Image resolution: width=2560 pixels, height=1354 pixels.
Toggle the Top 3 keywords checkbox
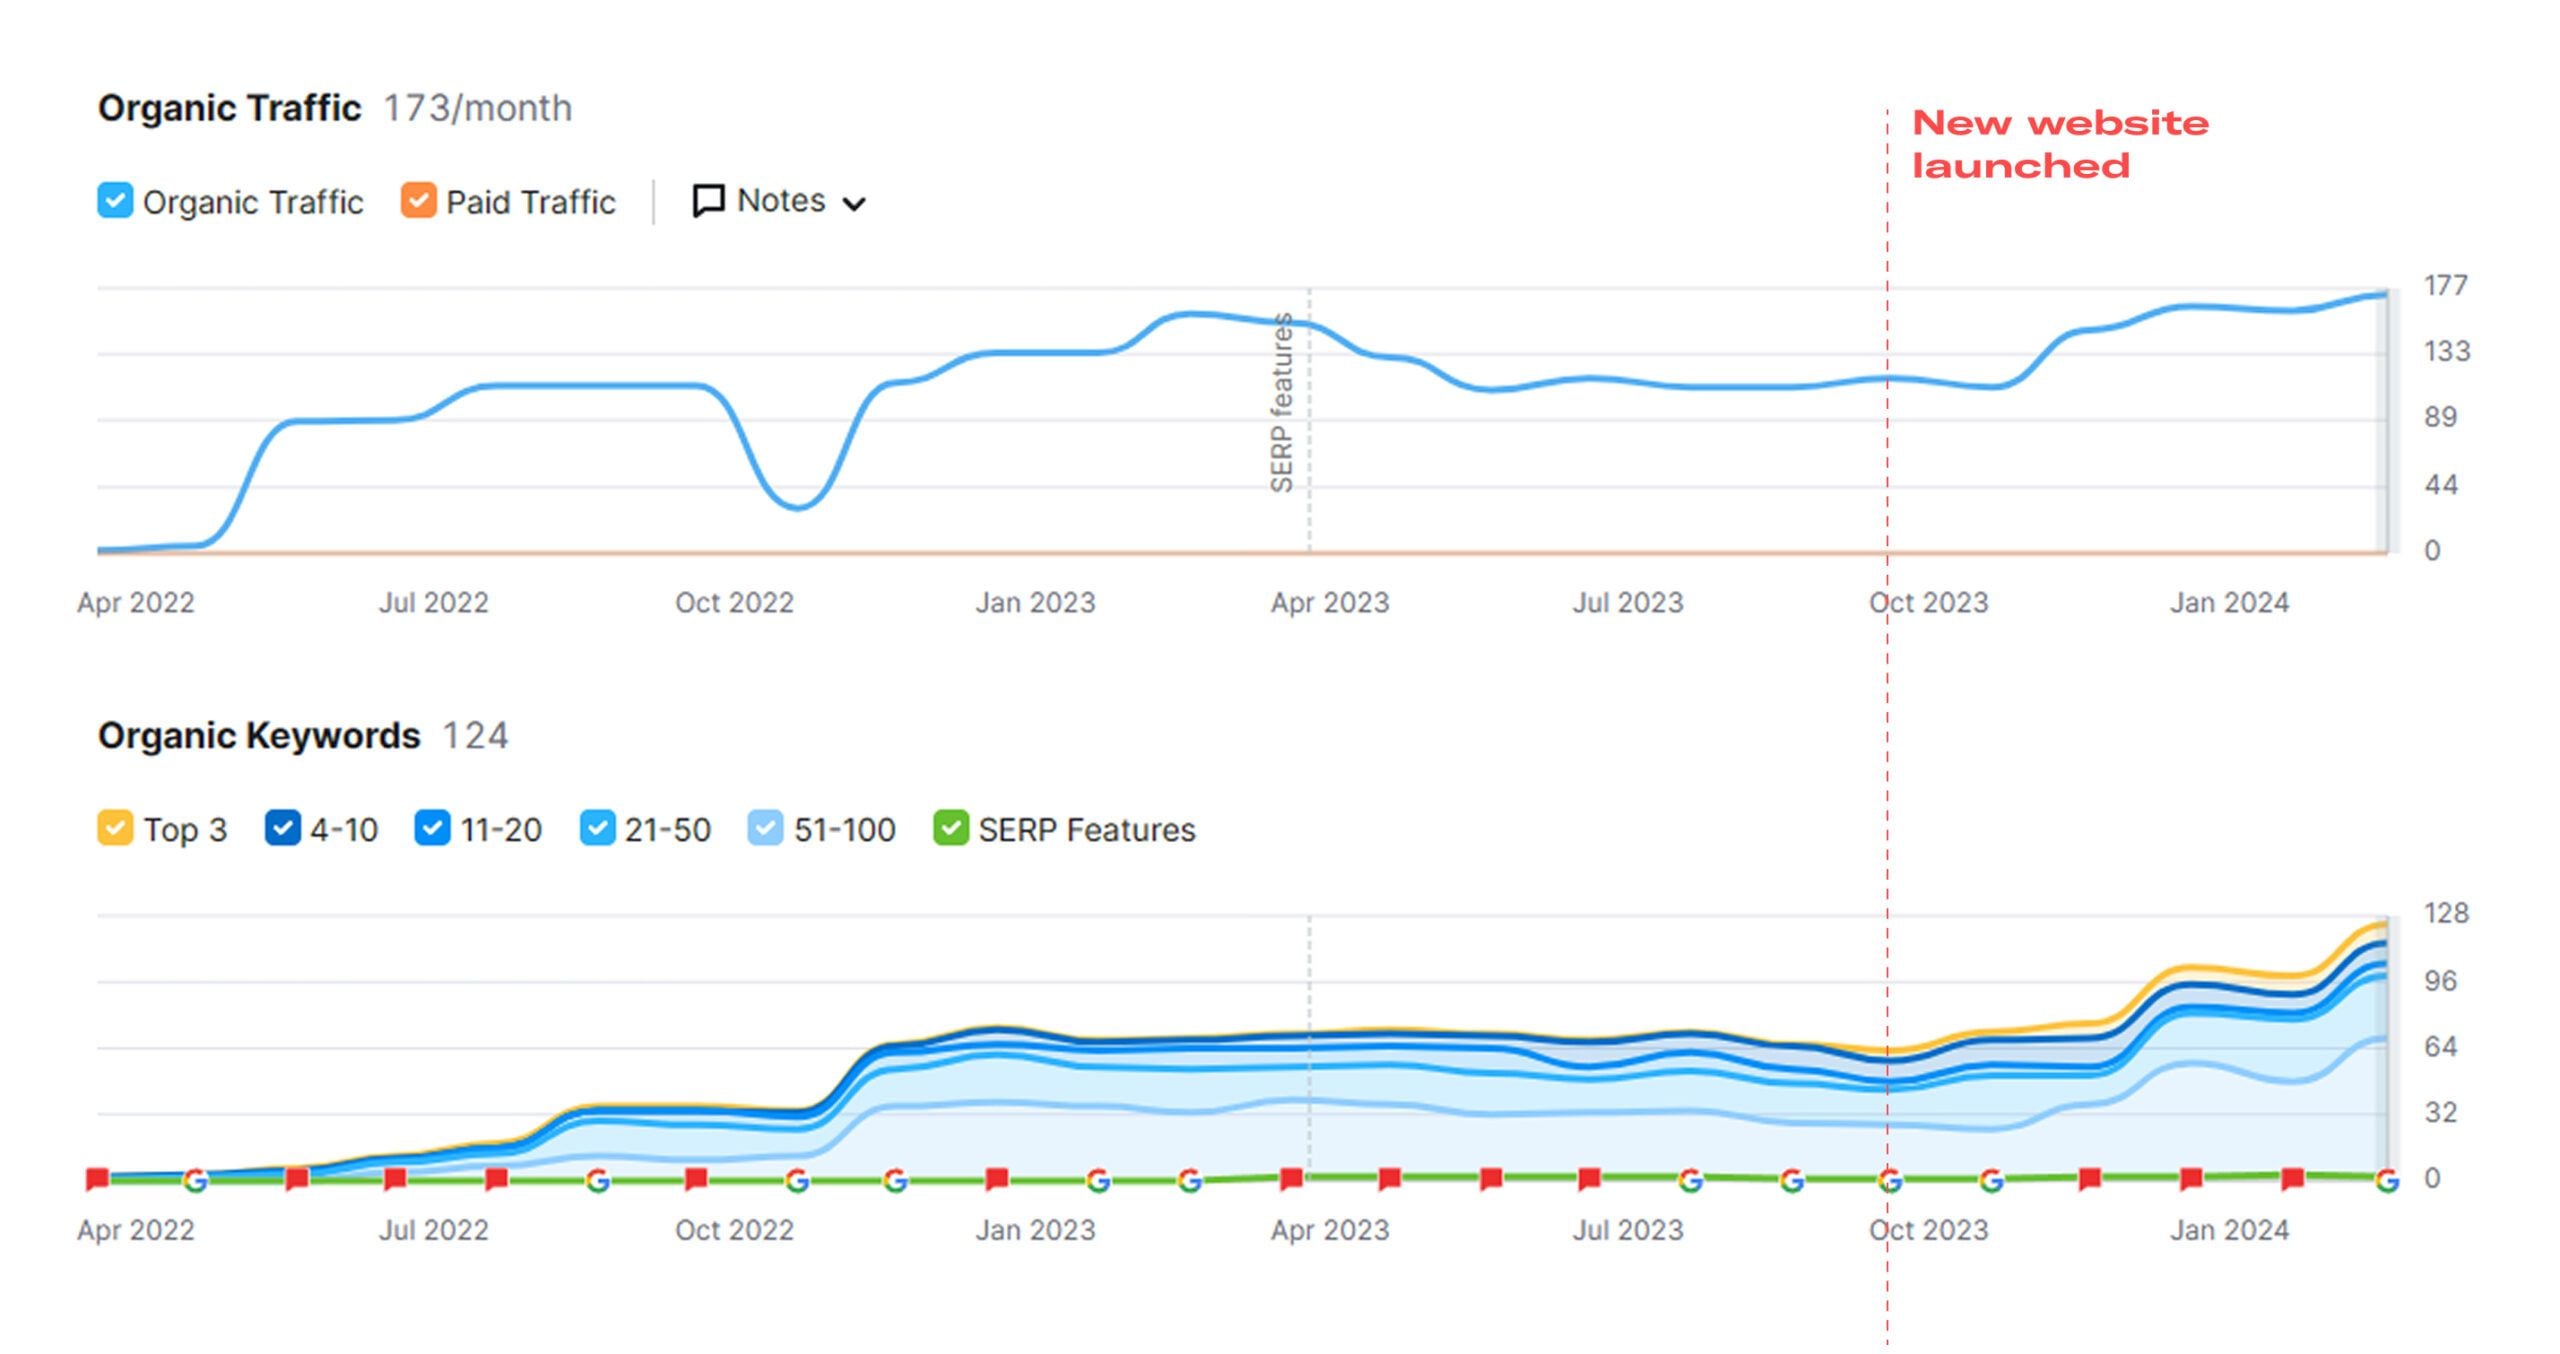pyautogui.click(x=115, y=828)
